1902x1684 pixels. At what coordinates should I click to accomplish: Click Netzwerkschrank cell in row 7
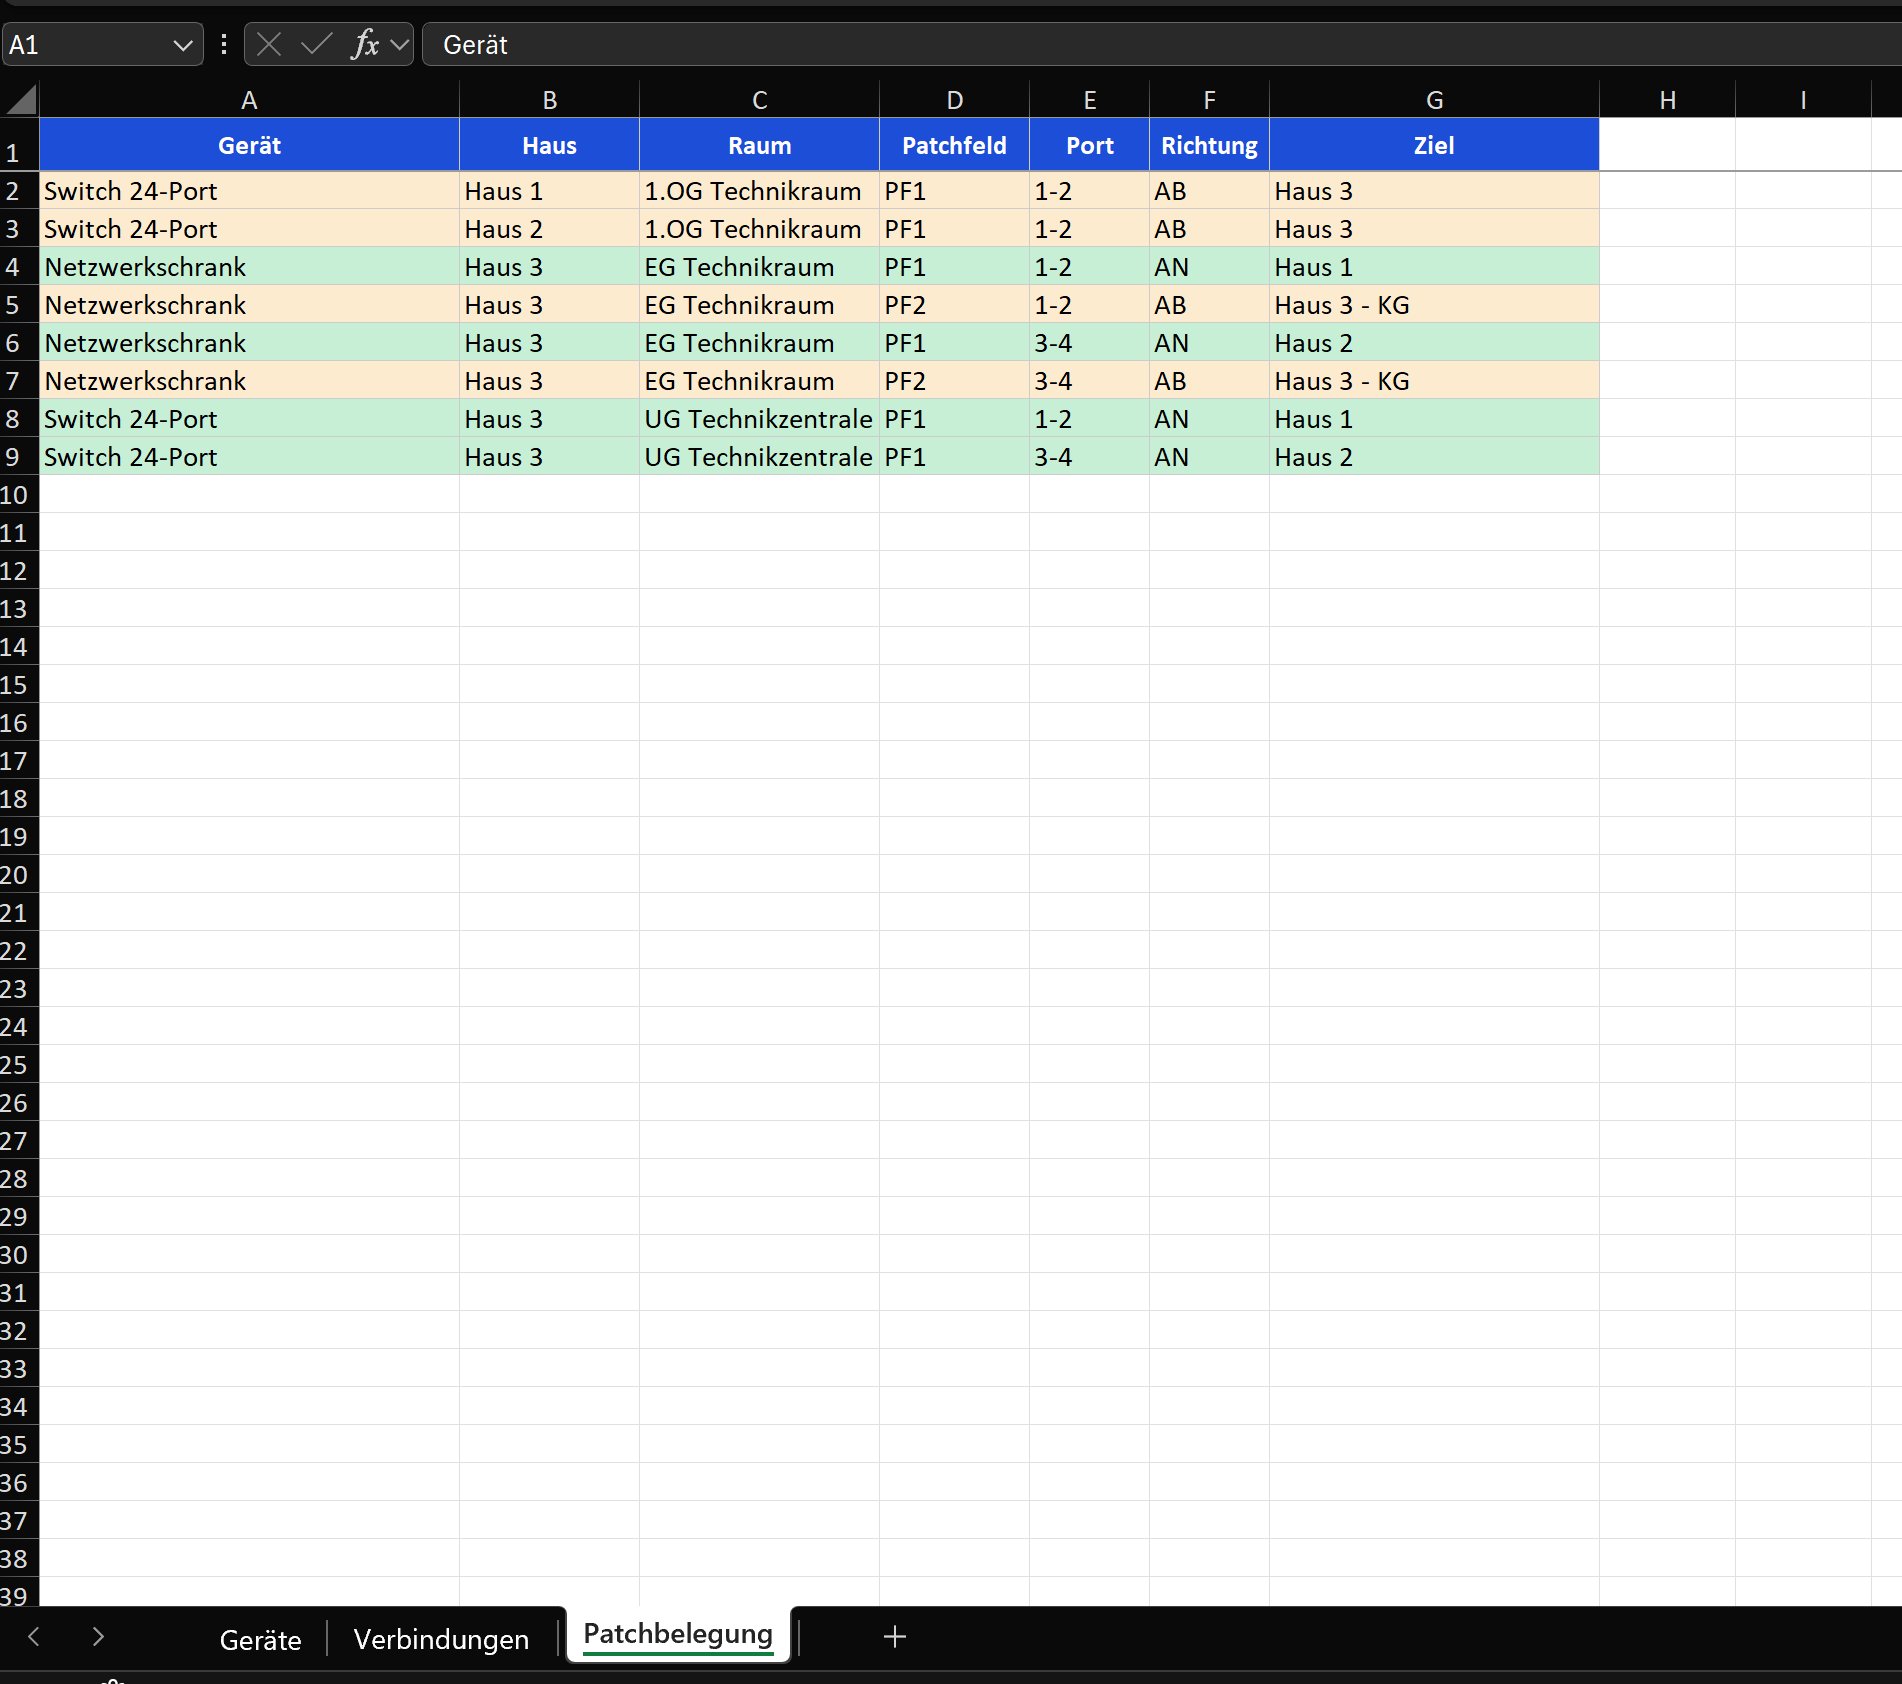point(249,380)
